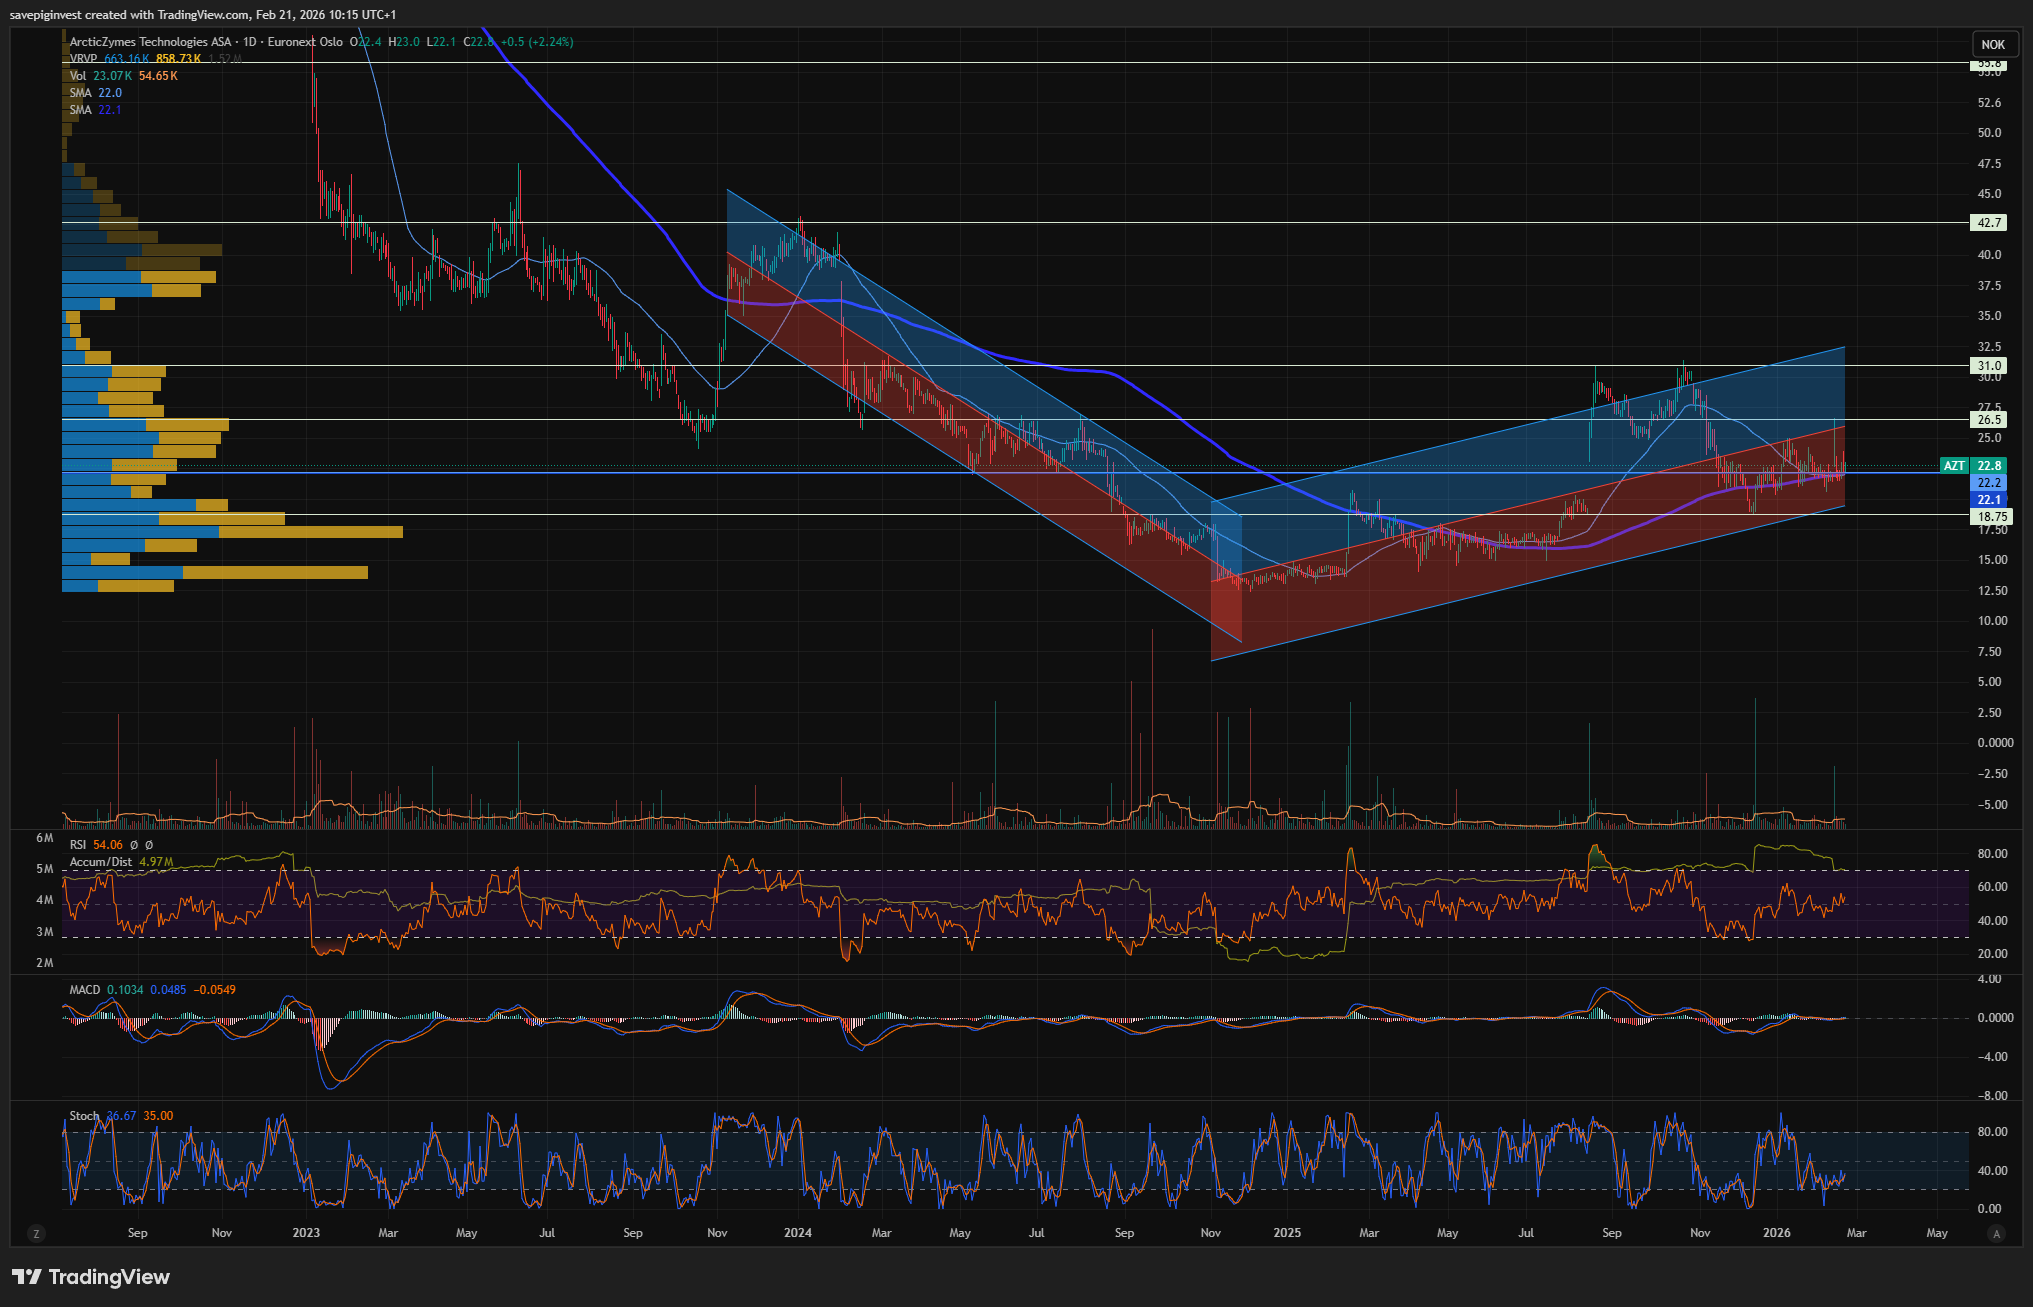
Task: Click the Accum/Dist indicator label
Action: pyautogui.click(x=100, y=862)
